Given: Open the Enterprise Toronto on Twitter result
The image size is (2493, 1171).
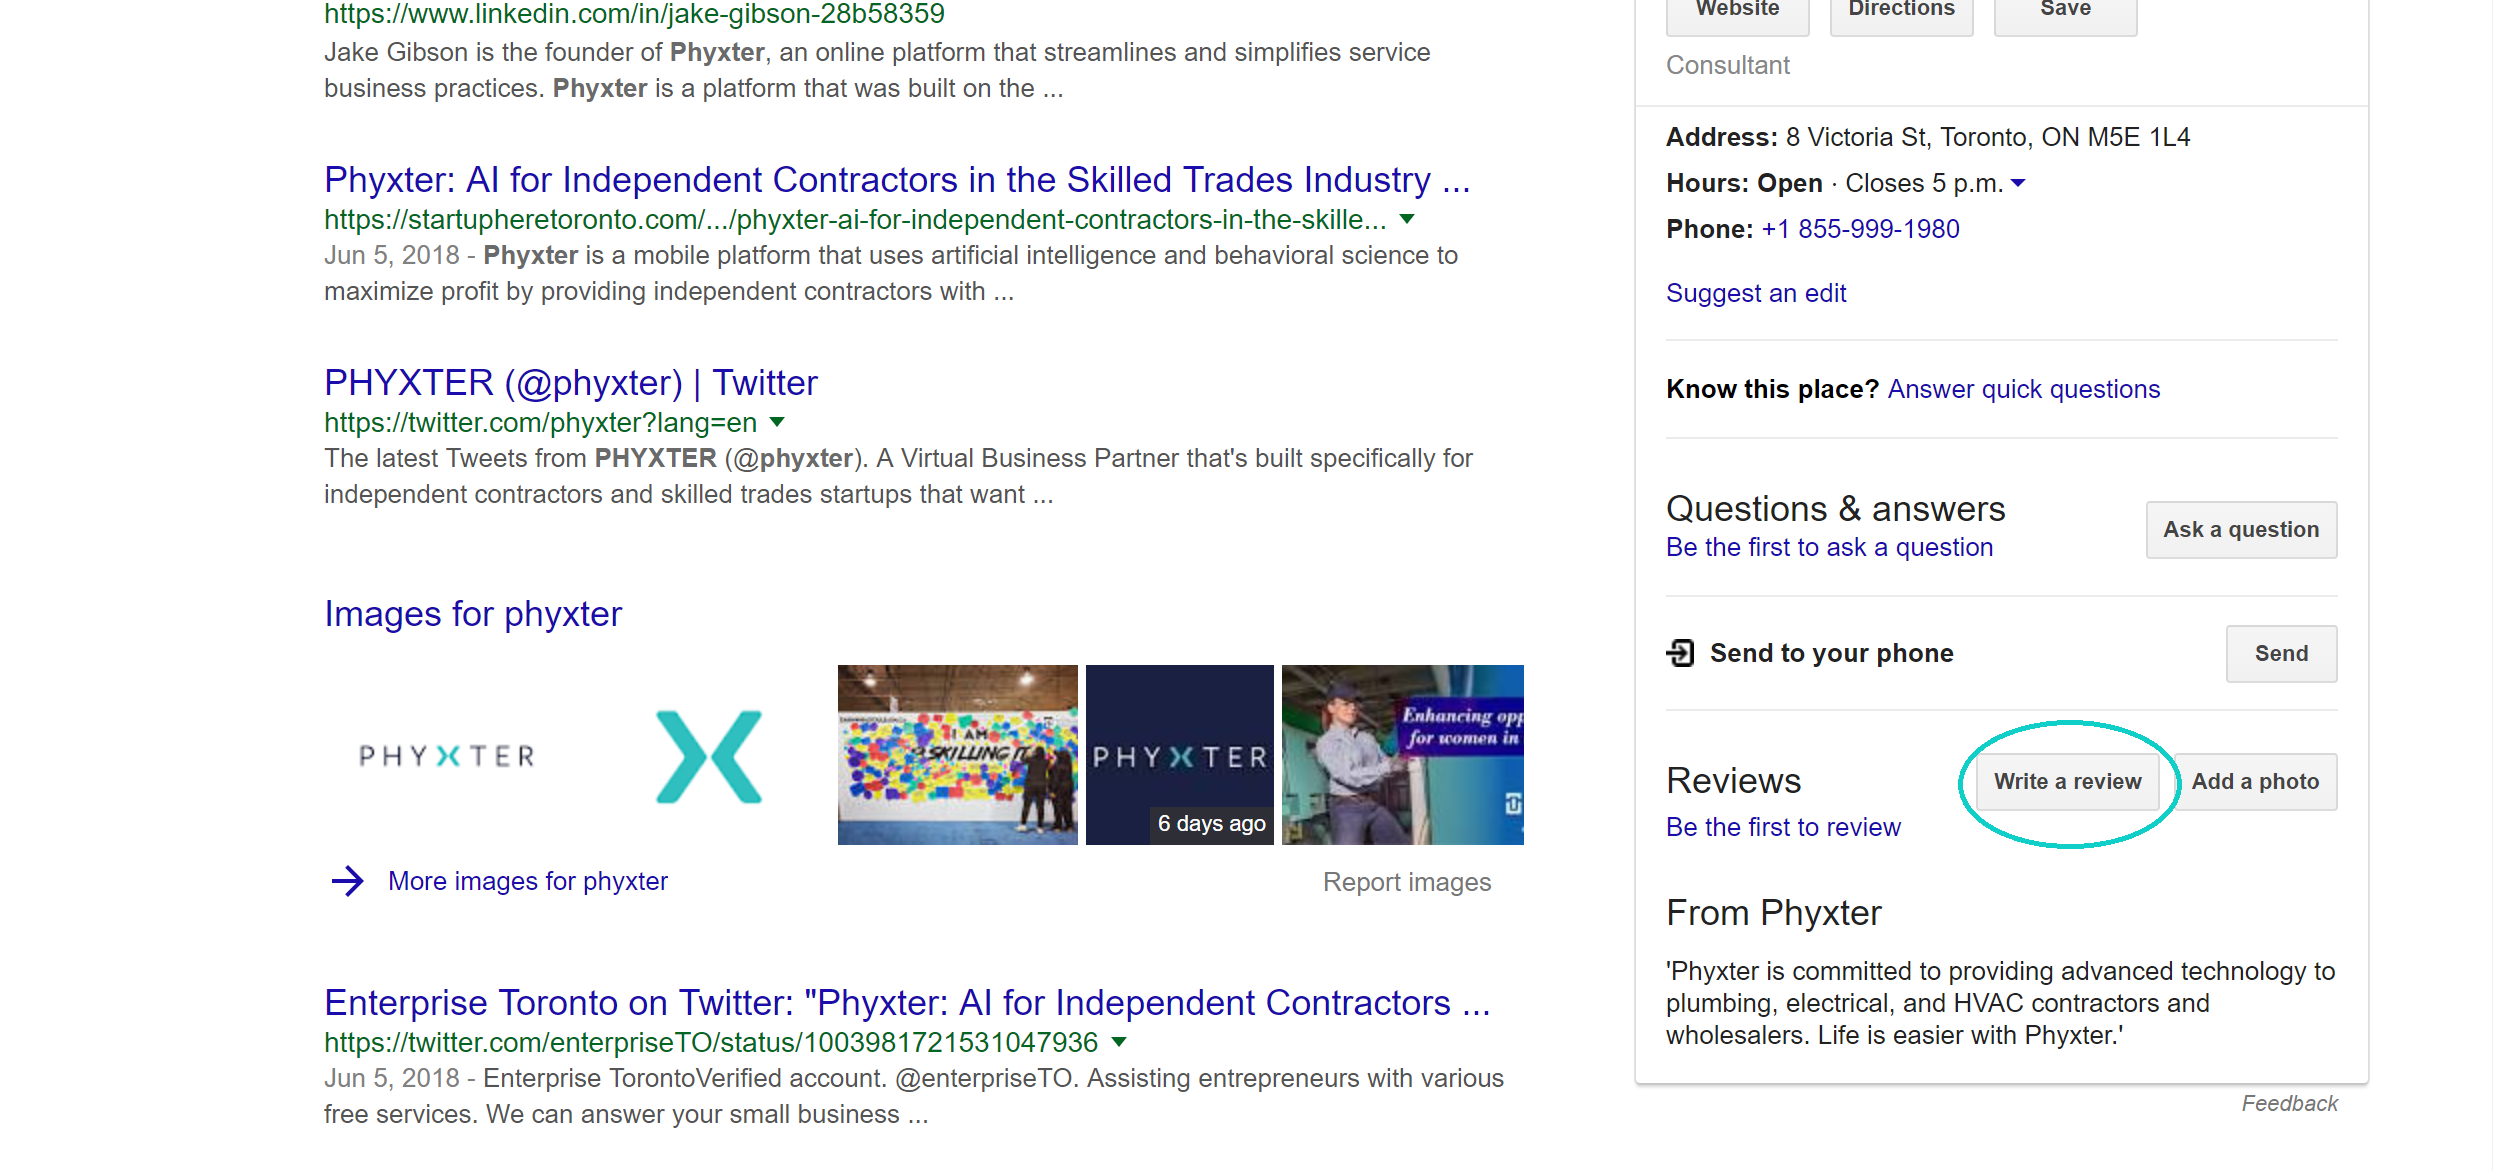Looking at the screenshot, I should [907, 1003].
